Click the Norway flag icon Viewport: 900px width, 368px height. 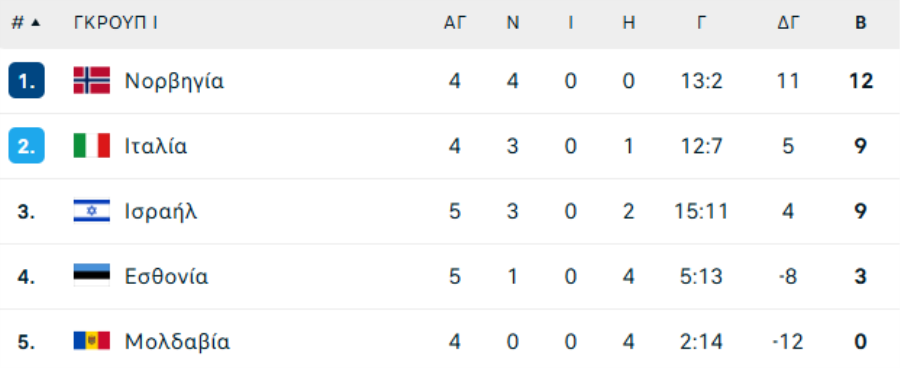[x=92, y=80]
